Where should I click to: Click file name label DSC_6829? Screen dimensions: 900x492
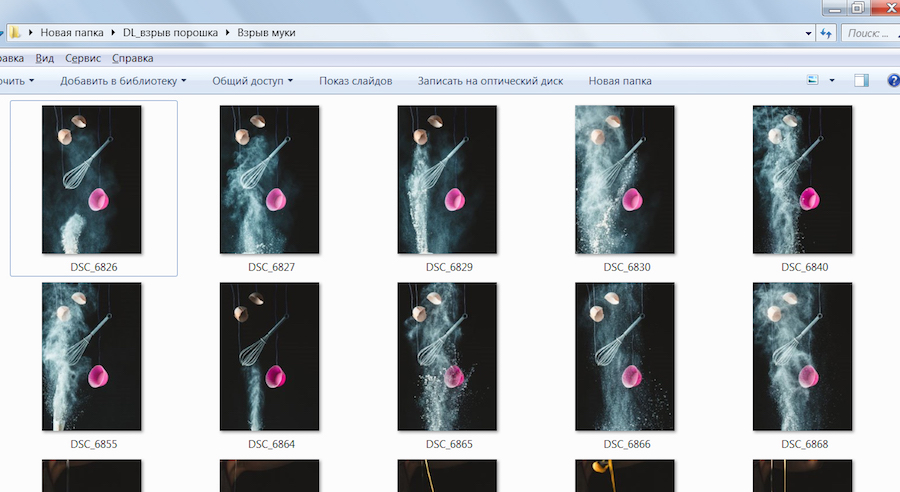click(449, 267)
